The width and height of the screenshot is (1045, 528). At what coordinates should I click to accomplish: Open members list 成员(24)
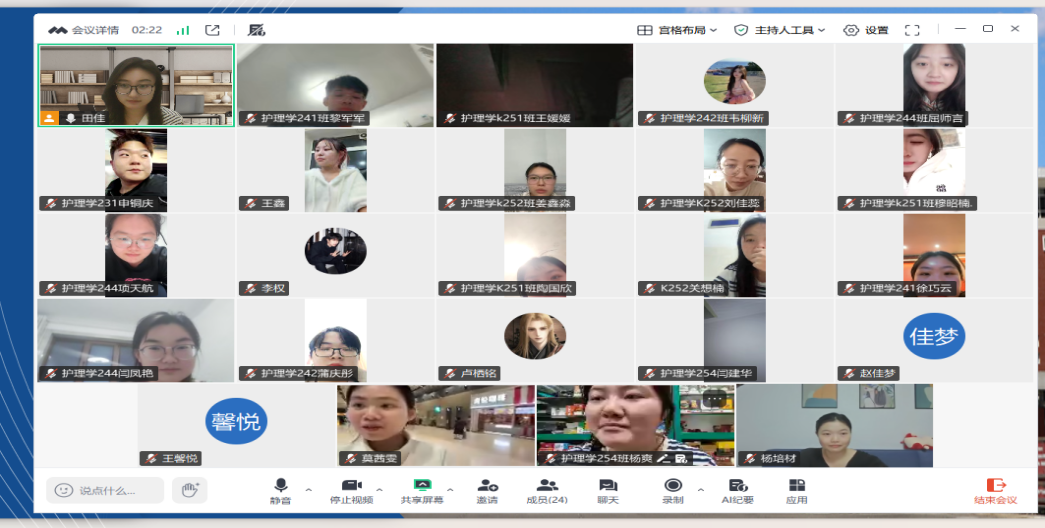click(x=547, y=490)
